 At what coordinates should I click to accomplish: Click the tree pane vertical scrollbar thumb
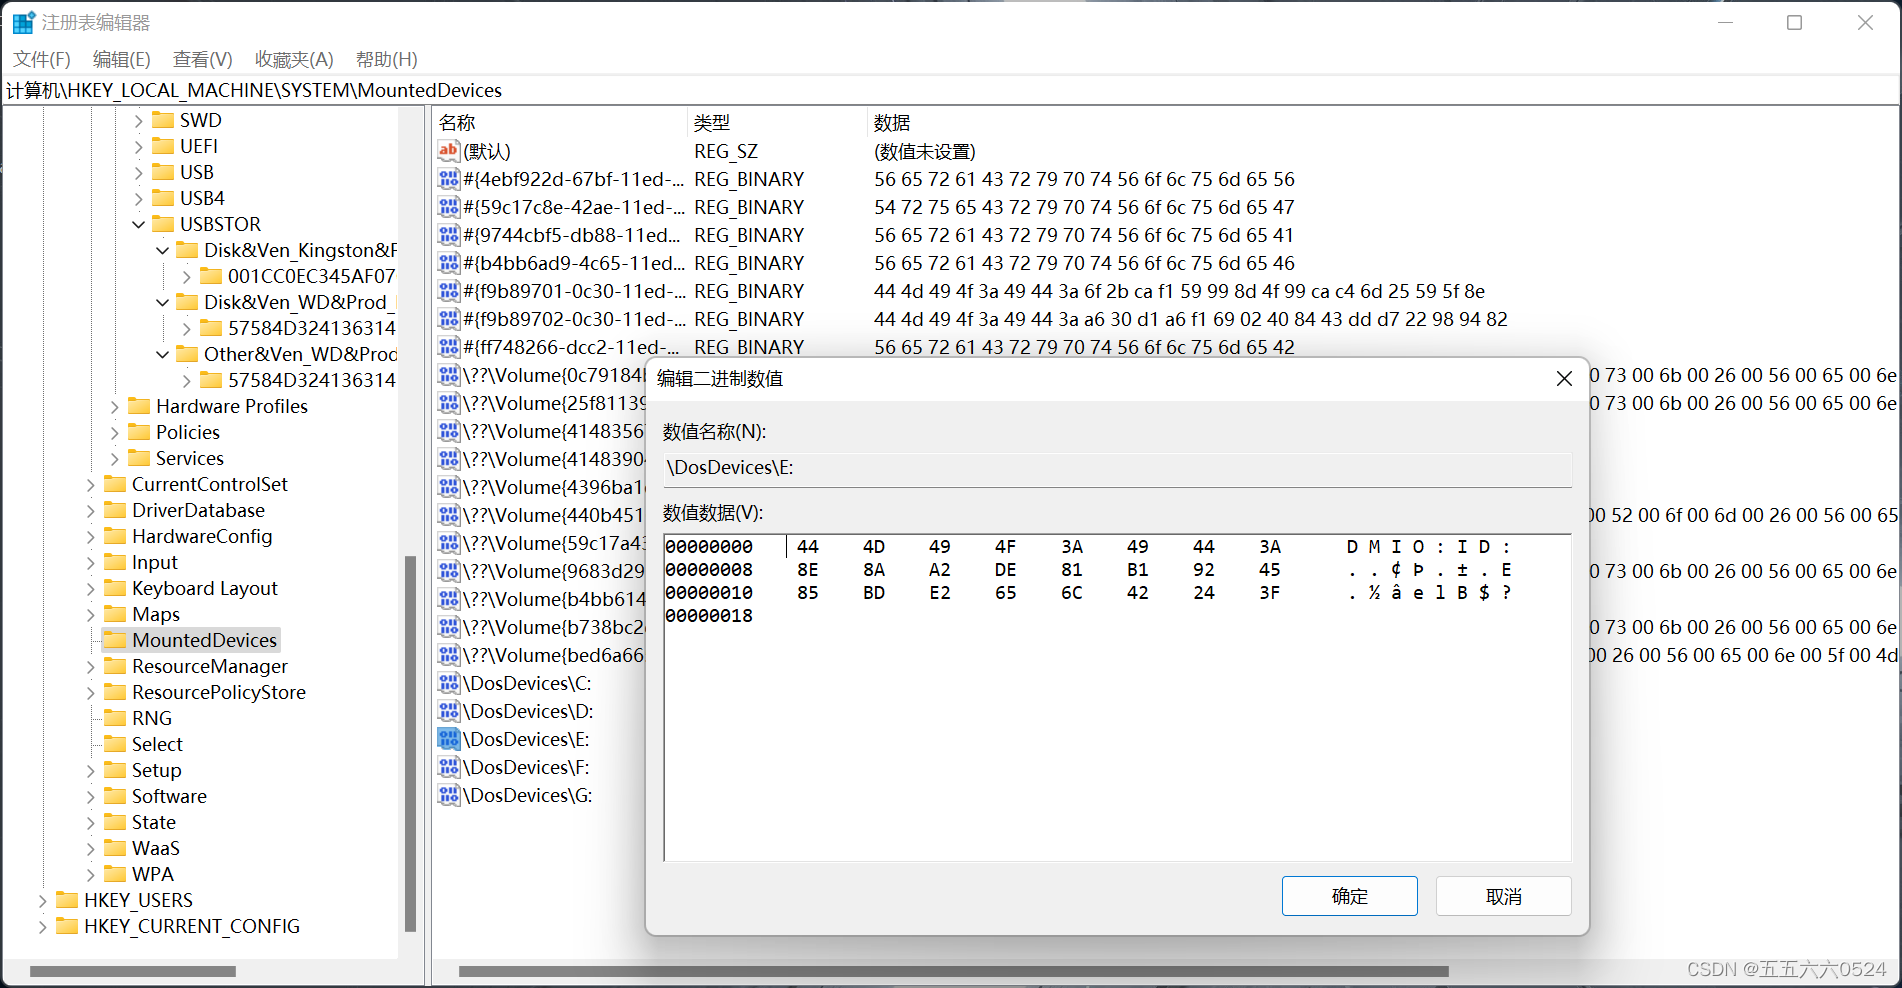click(410, 744)
